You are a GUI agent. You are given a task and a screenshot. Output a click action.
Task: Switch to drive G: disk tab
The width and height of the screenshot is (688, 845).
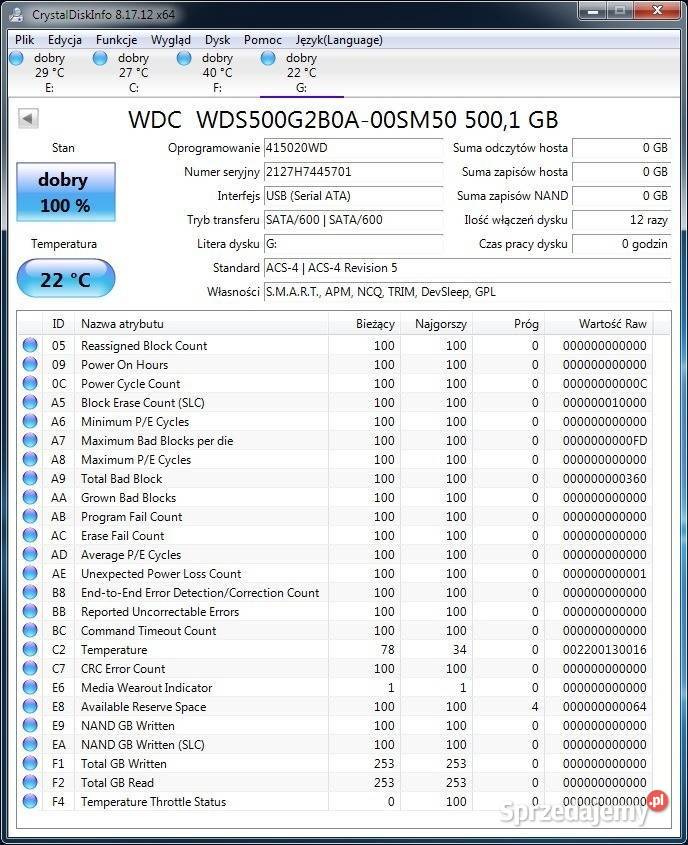click(300, 72)
